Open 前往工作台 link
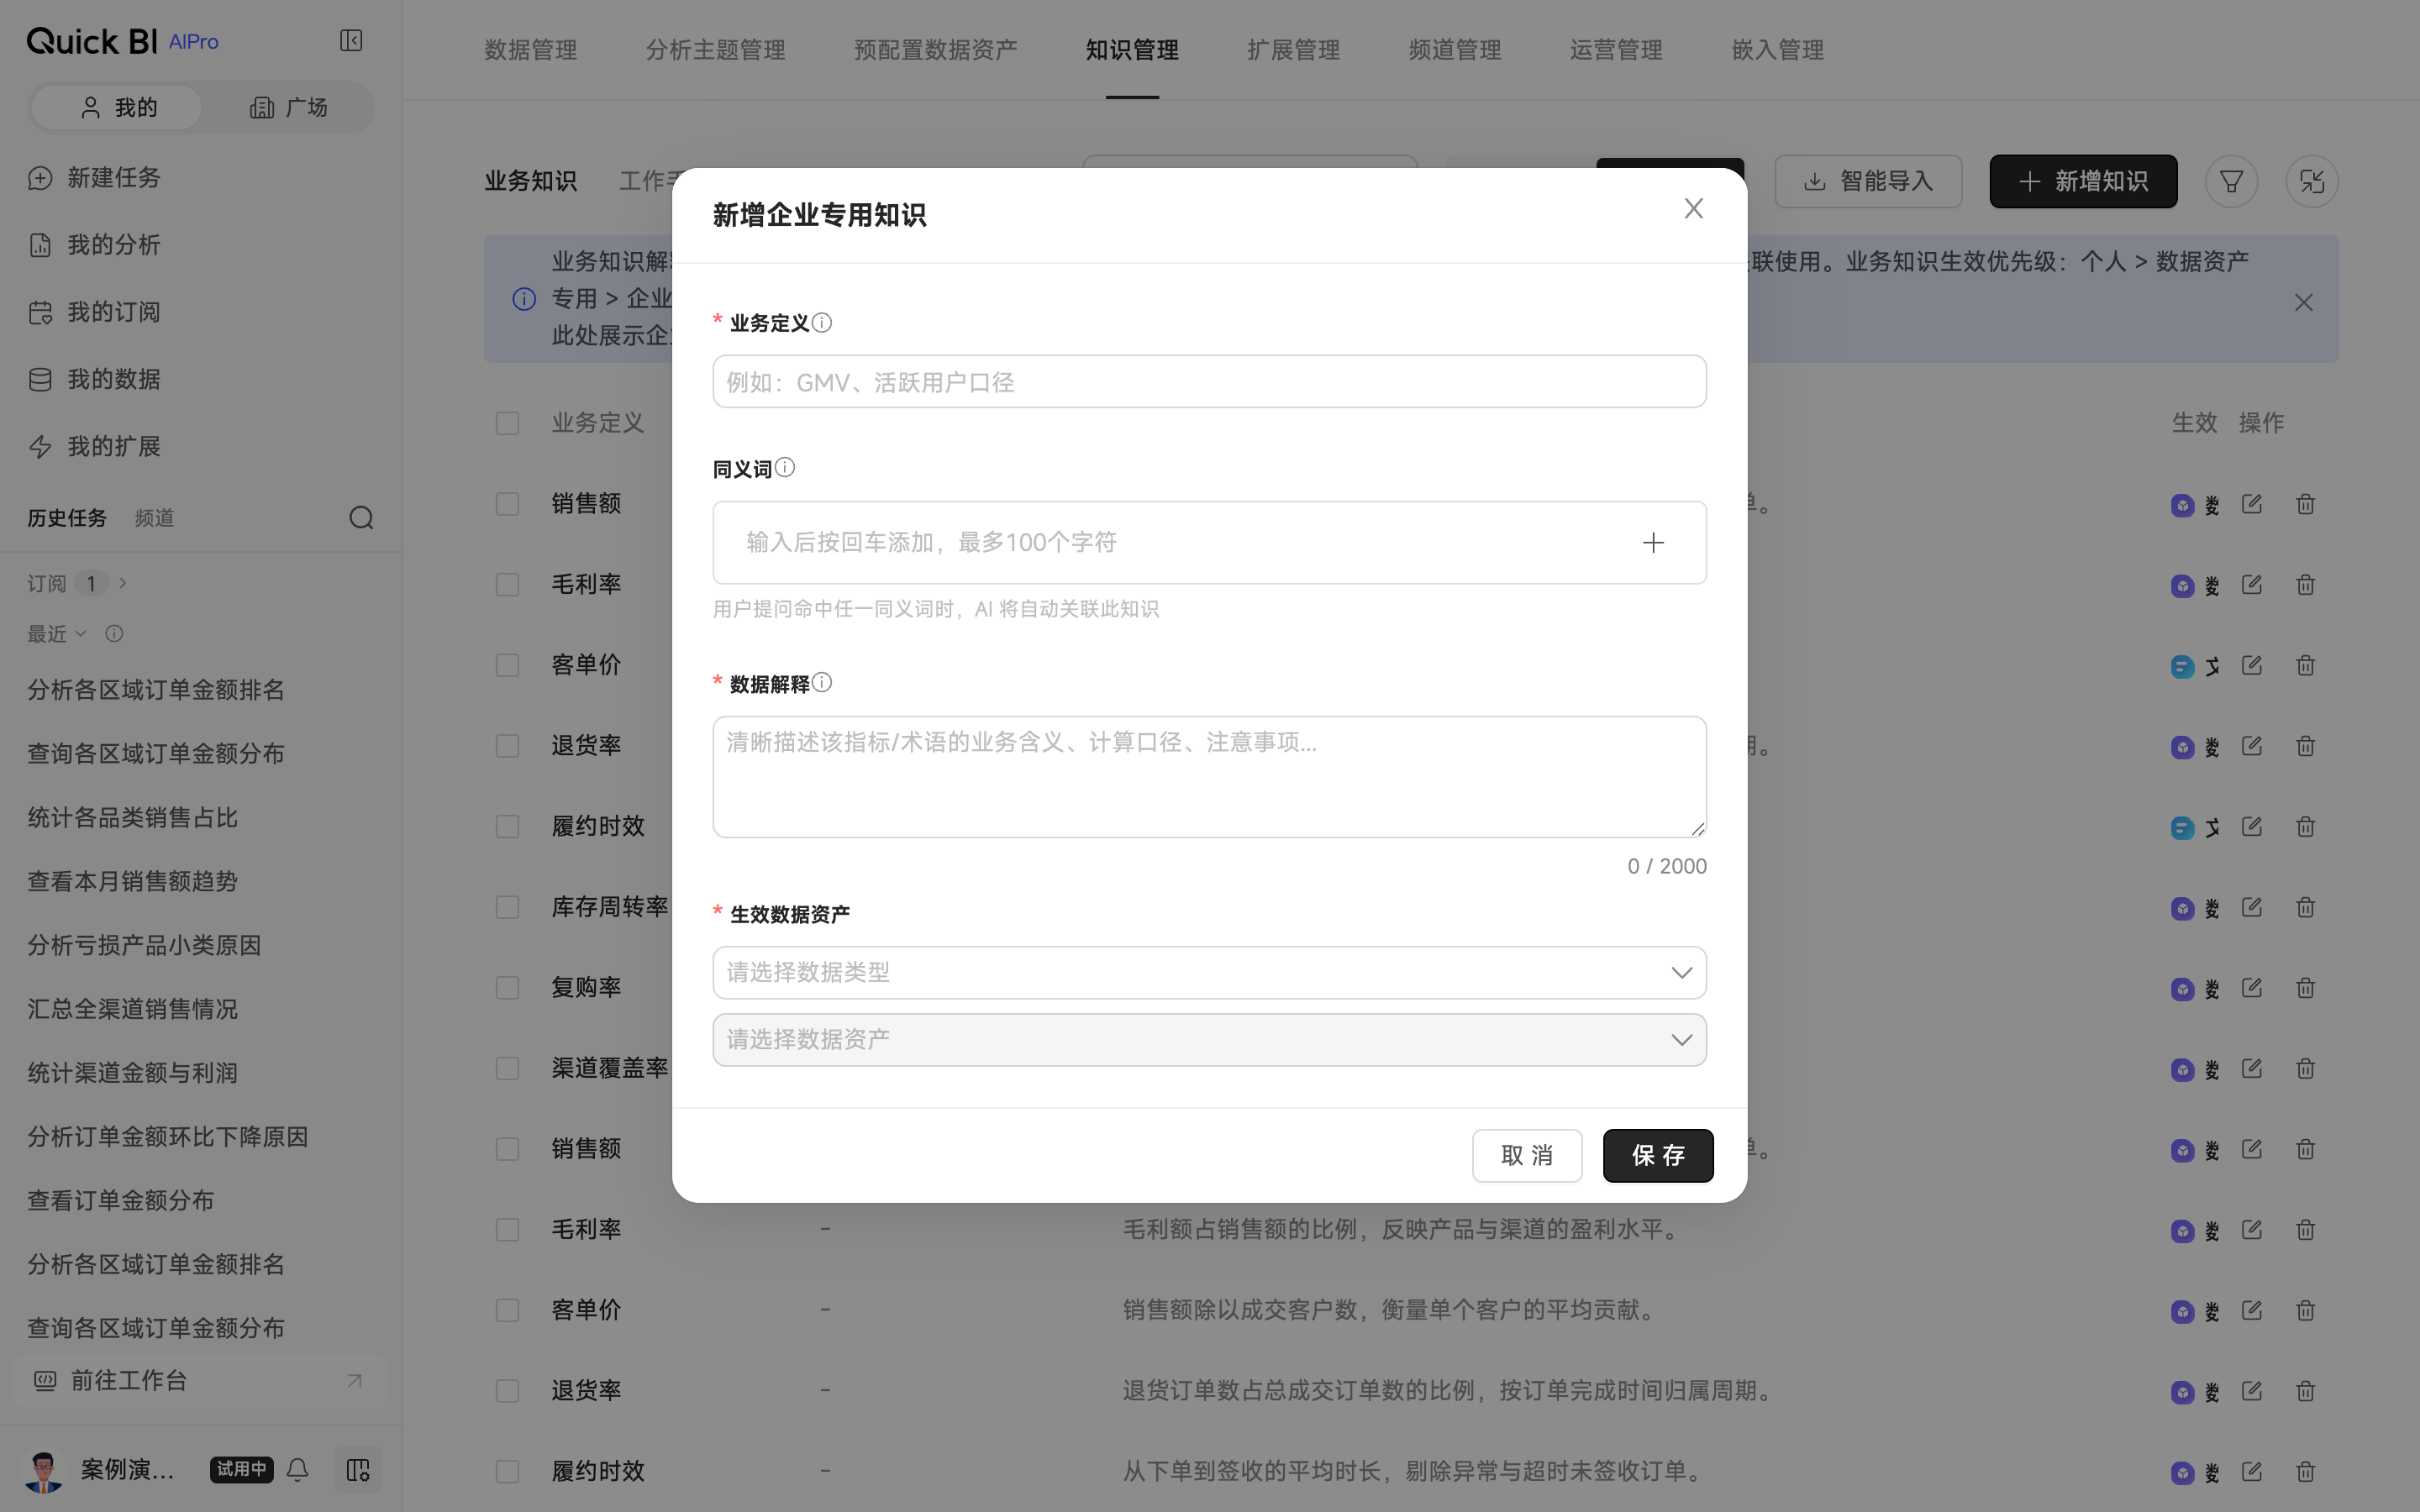 [x=200, y=1380]
